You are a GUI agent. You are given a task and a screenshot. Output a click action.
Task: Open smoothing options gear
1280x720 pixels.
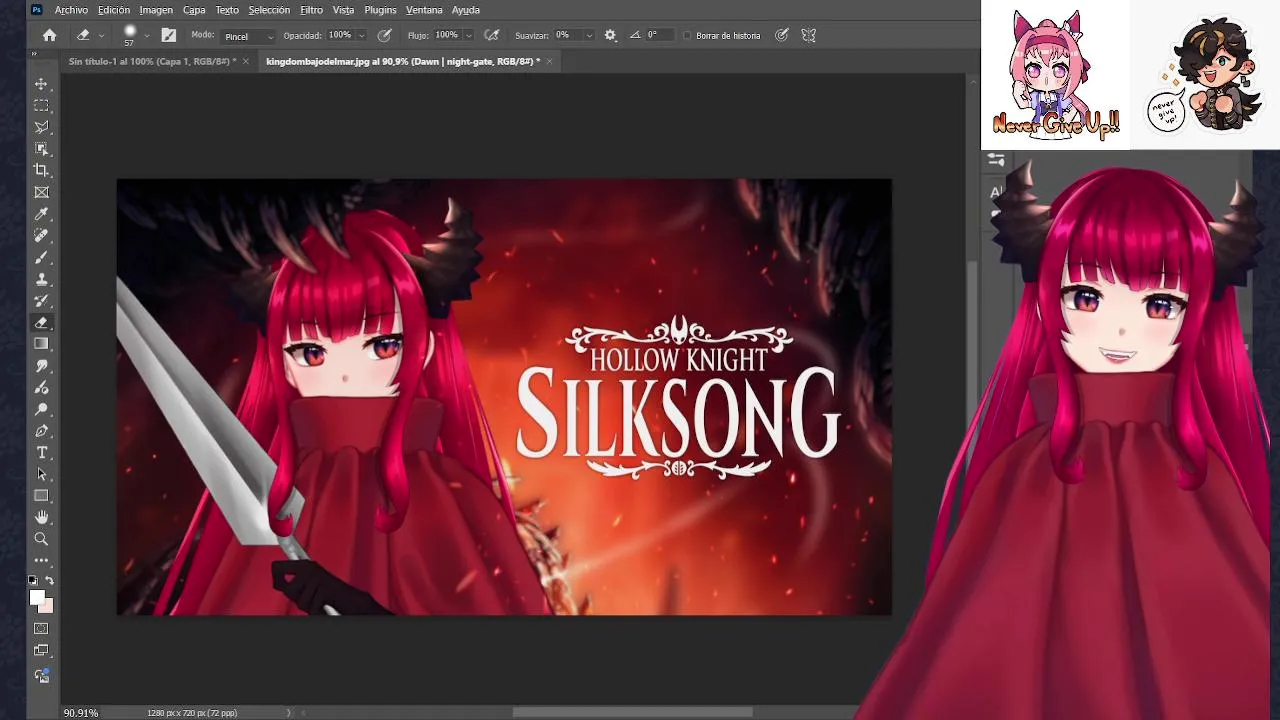tap(610, 35)
